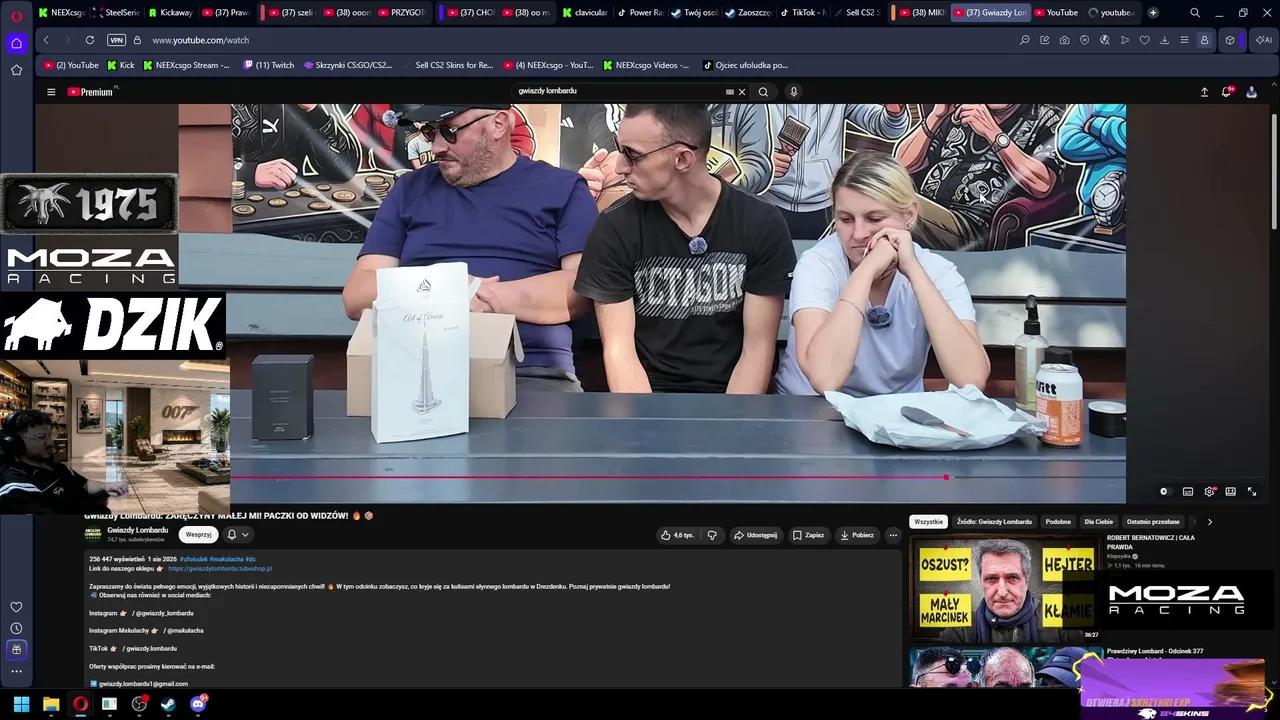Toggle subtitles in the video player
The width and height of the screenshot is (1280, 720).
(x=1187, y=491)
